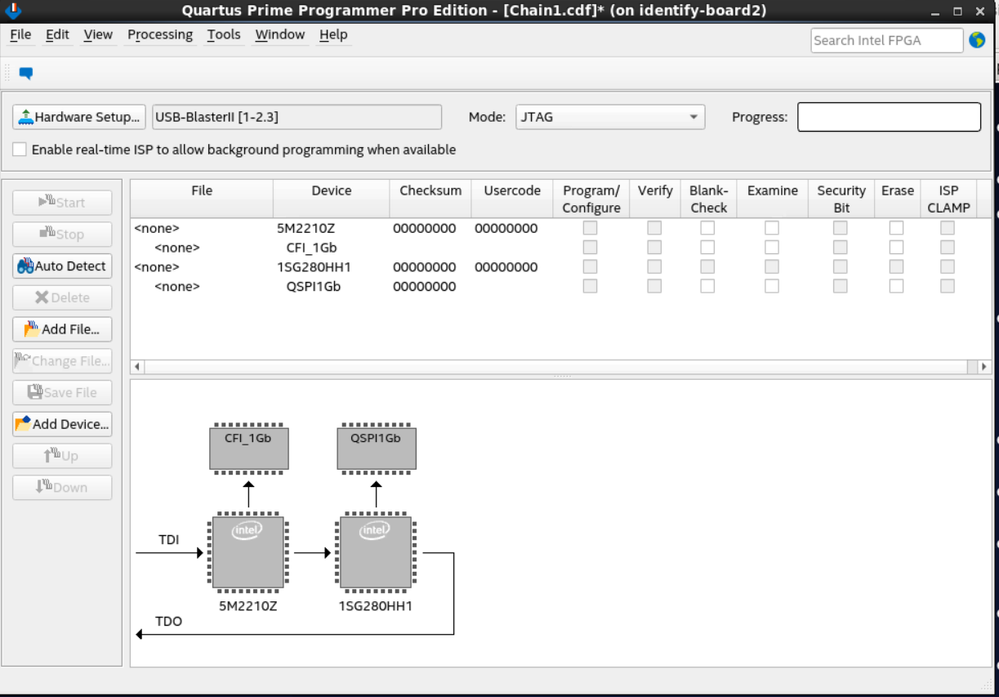The image size is (999, 697).
Task: Click the ISP CLAMP column header
Action: click(948, 199)
